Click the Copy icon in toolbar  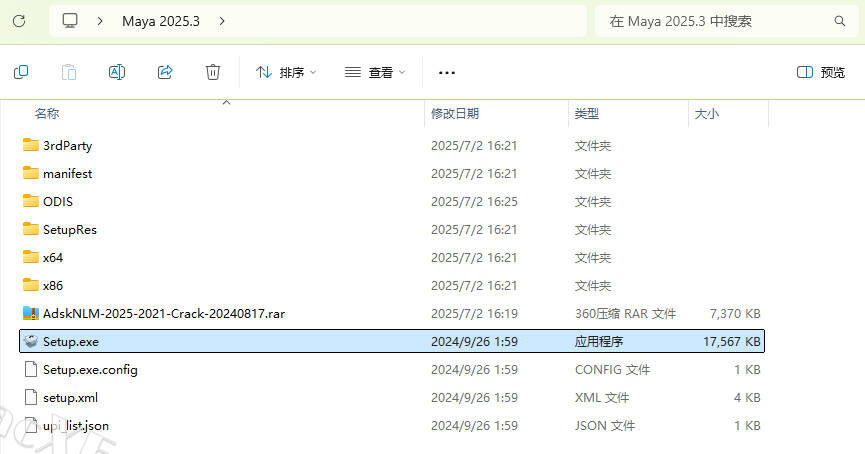[x=21, y=72]
